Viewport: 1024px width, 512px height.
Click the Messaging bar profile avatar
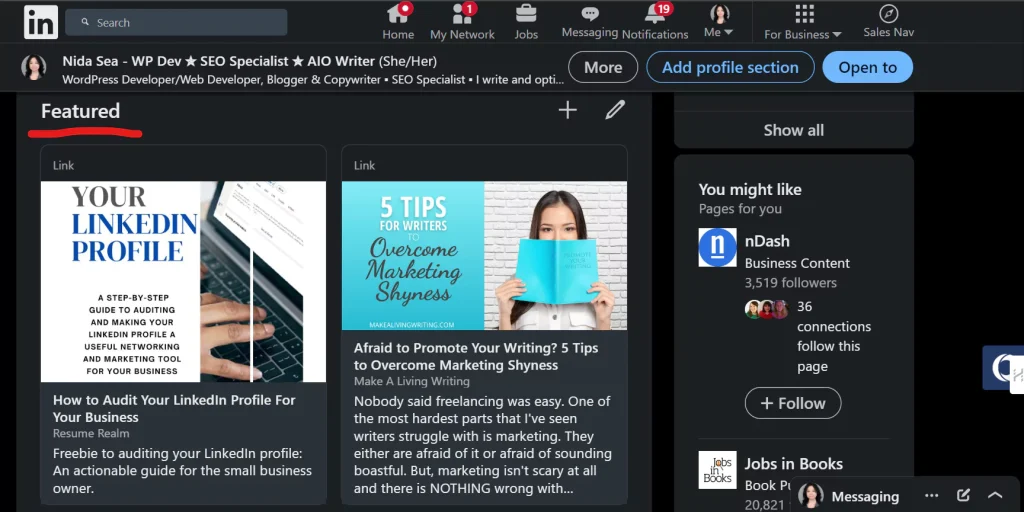[810, 496]
